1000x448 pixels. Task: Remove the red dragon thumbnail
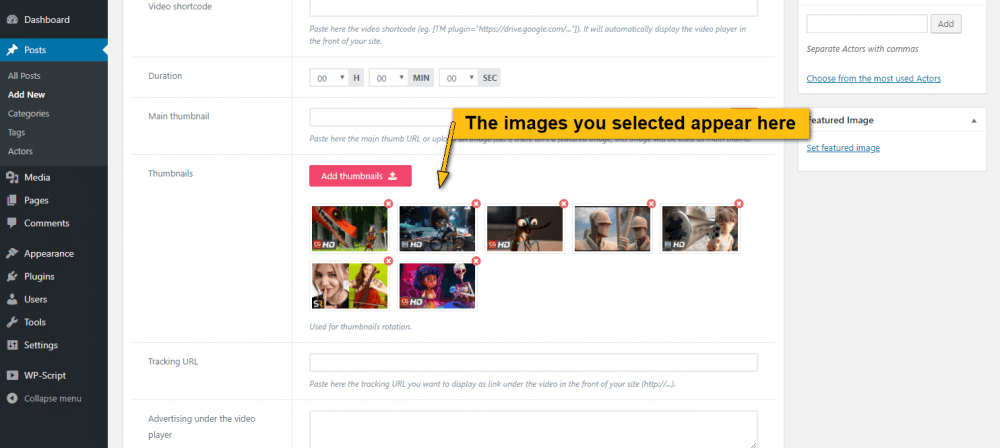(388, 204)
